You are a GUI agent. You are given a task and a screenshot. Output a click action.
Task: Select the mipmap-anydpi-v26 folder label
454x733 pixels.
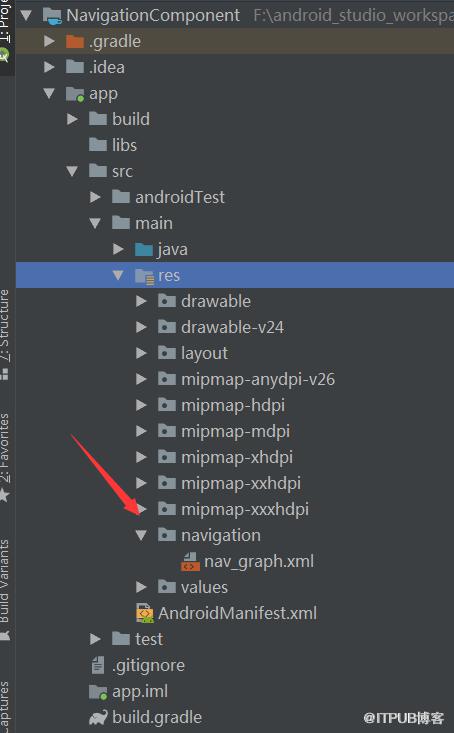[x=258, y=380]
